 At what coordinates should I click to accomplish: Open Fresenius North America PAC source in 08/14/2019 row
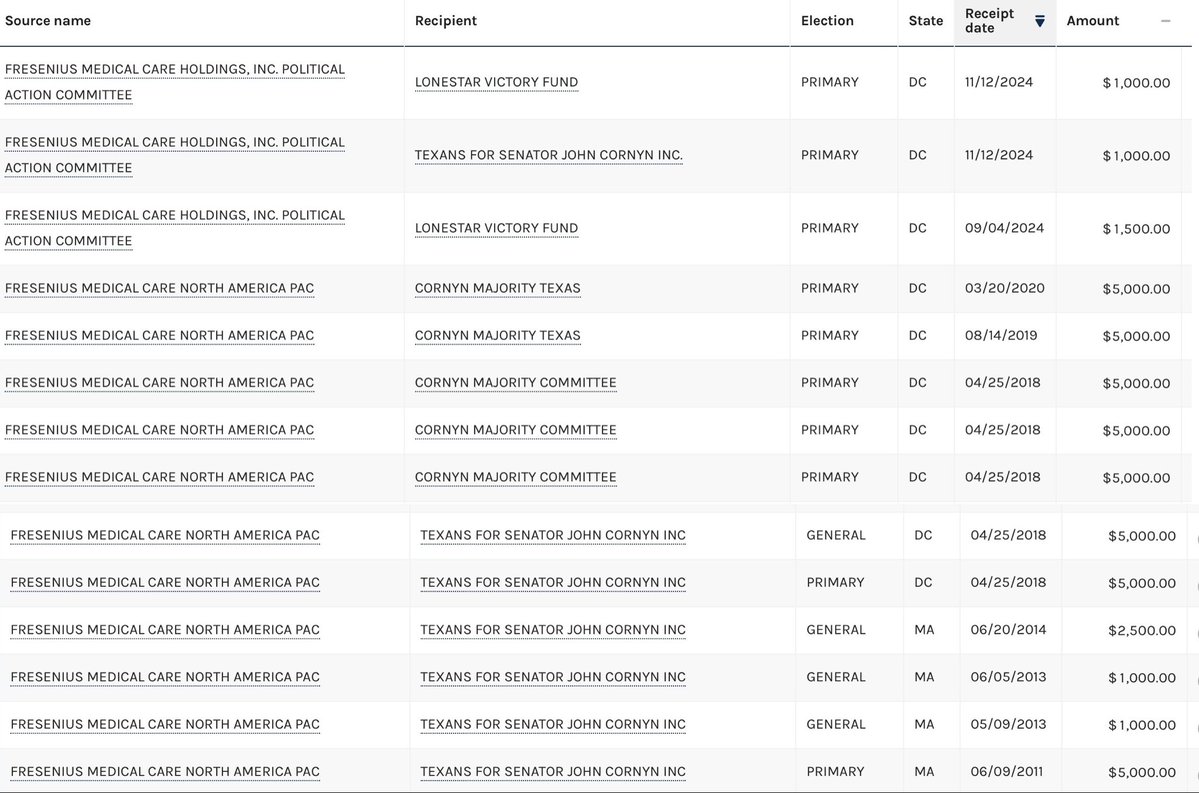[159, 336]
